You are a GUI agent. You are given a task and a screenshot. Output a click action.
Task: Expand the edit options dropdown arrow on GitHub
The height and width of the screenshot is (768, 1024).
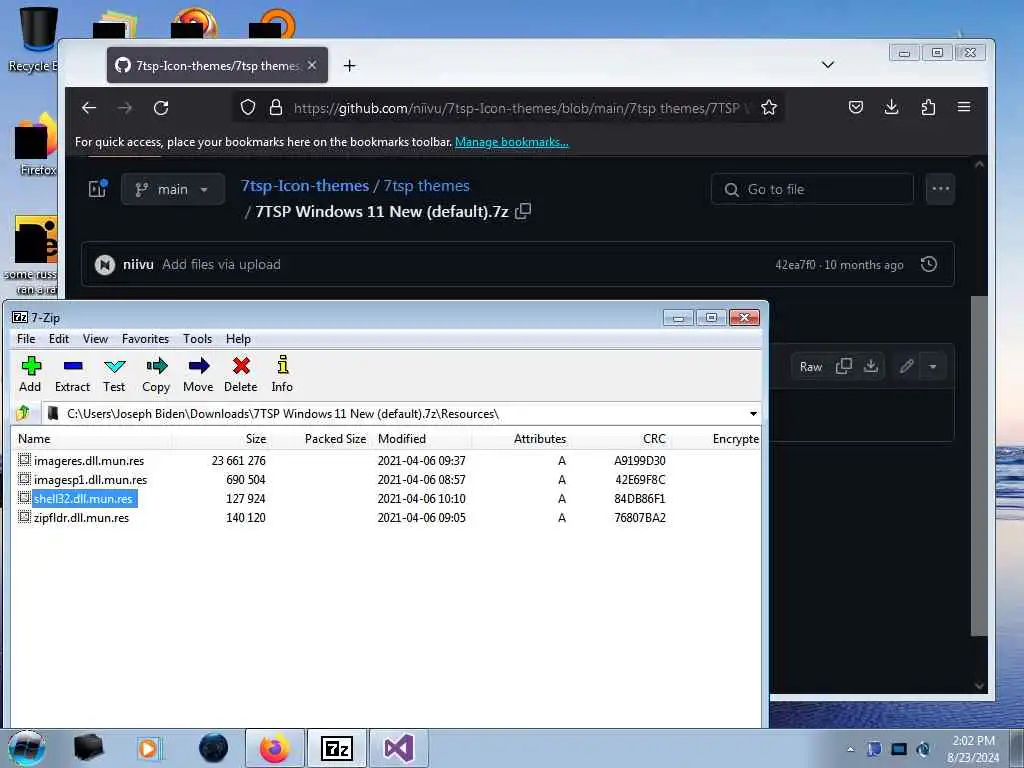tap(933, 366)
